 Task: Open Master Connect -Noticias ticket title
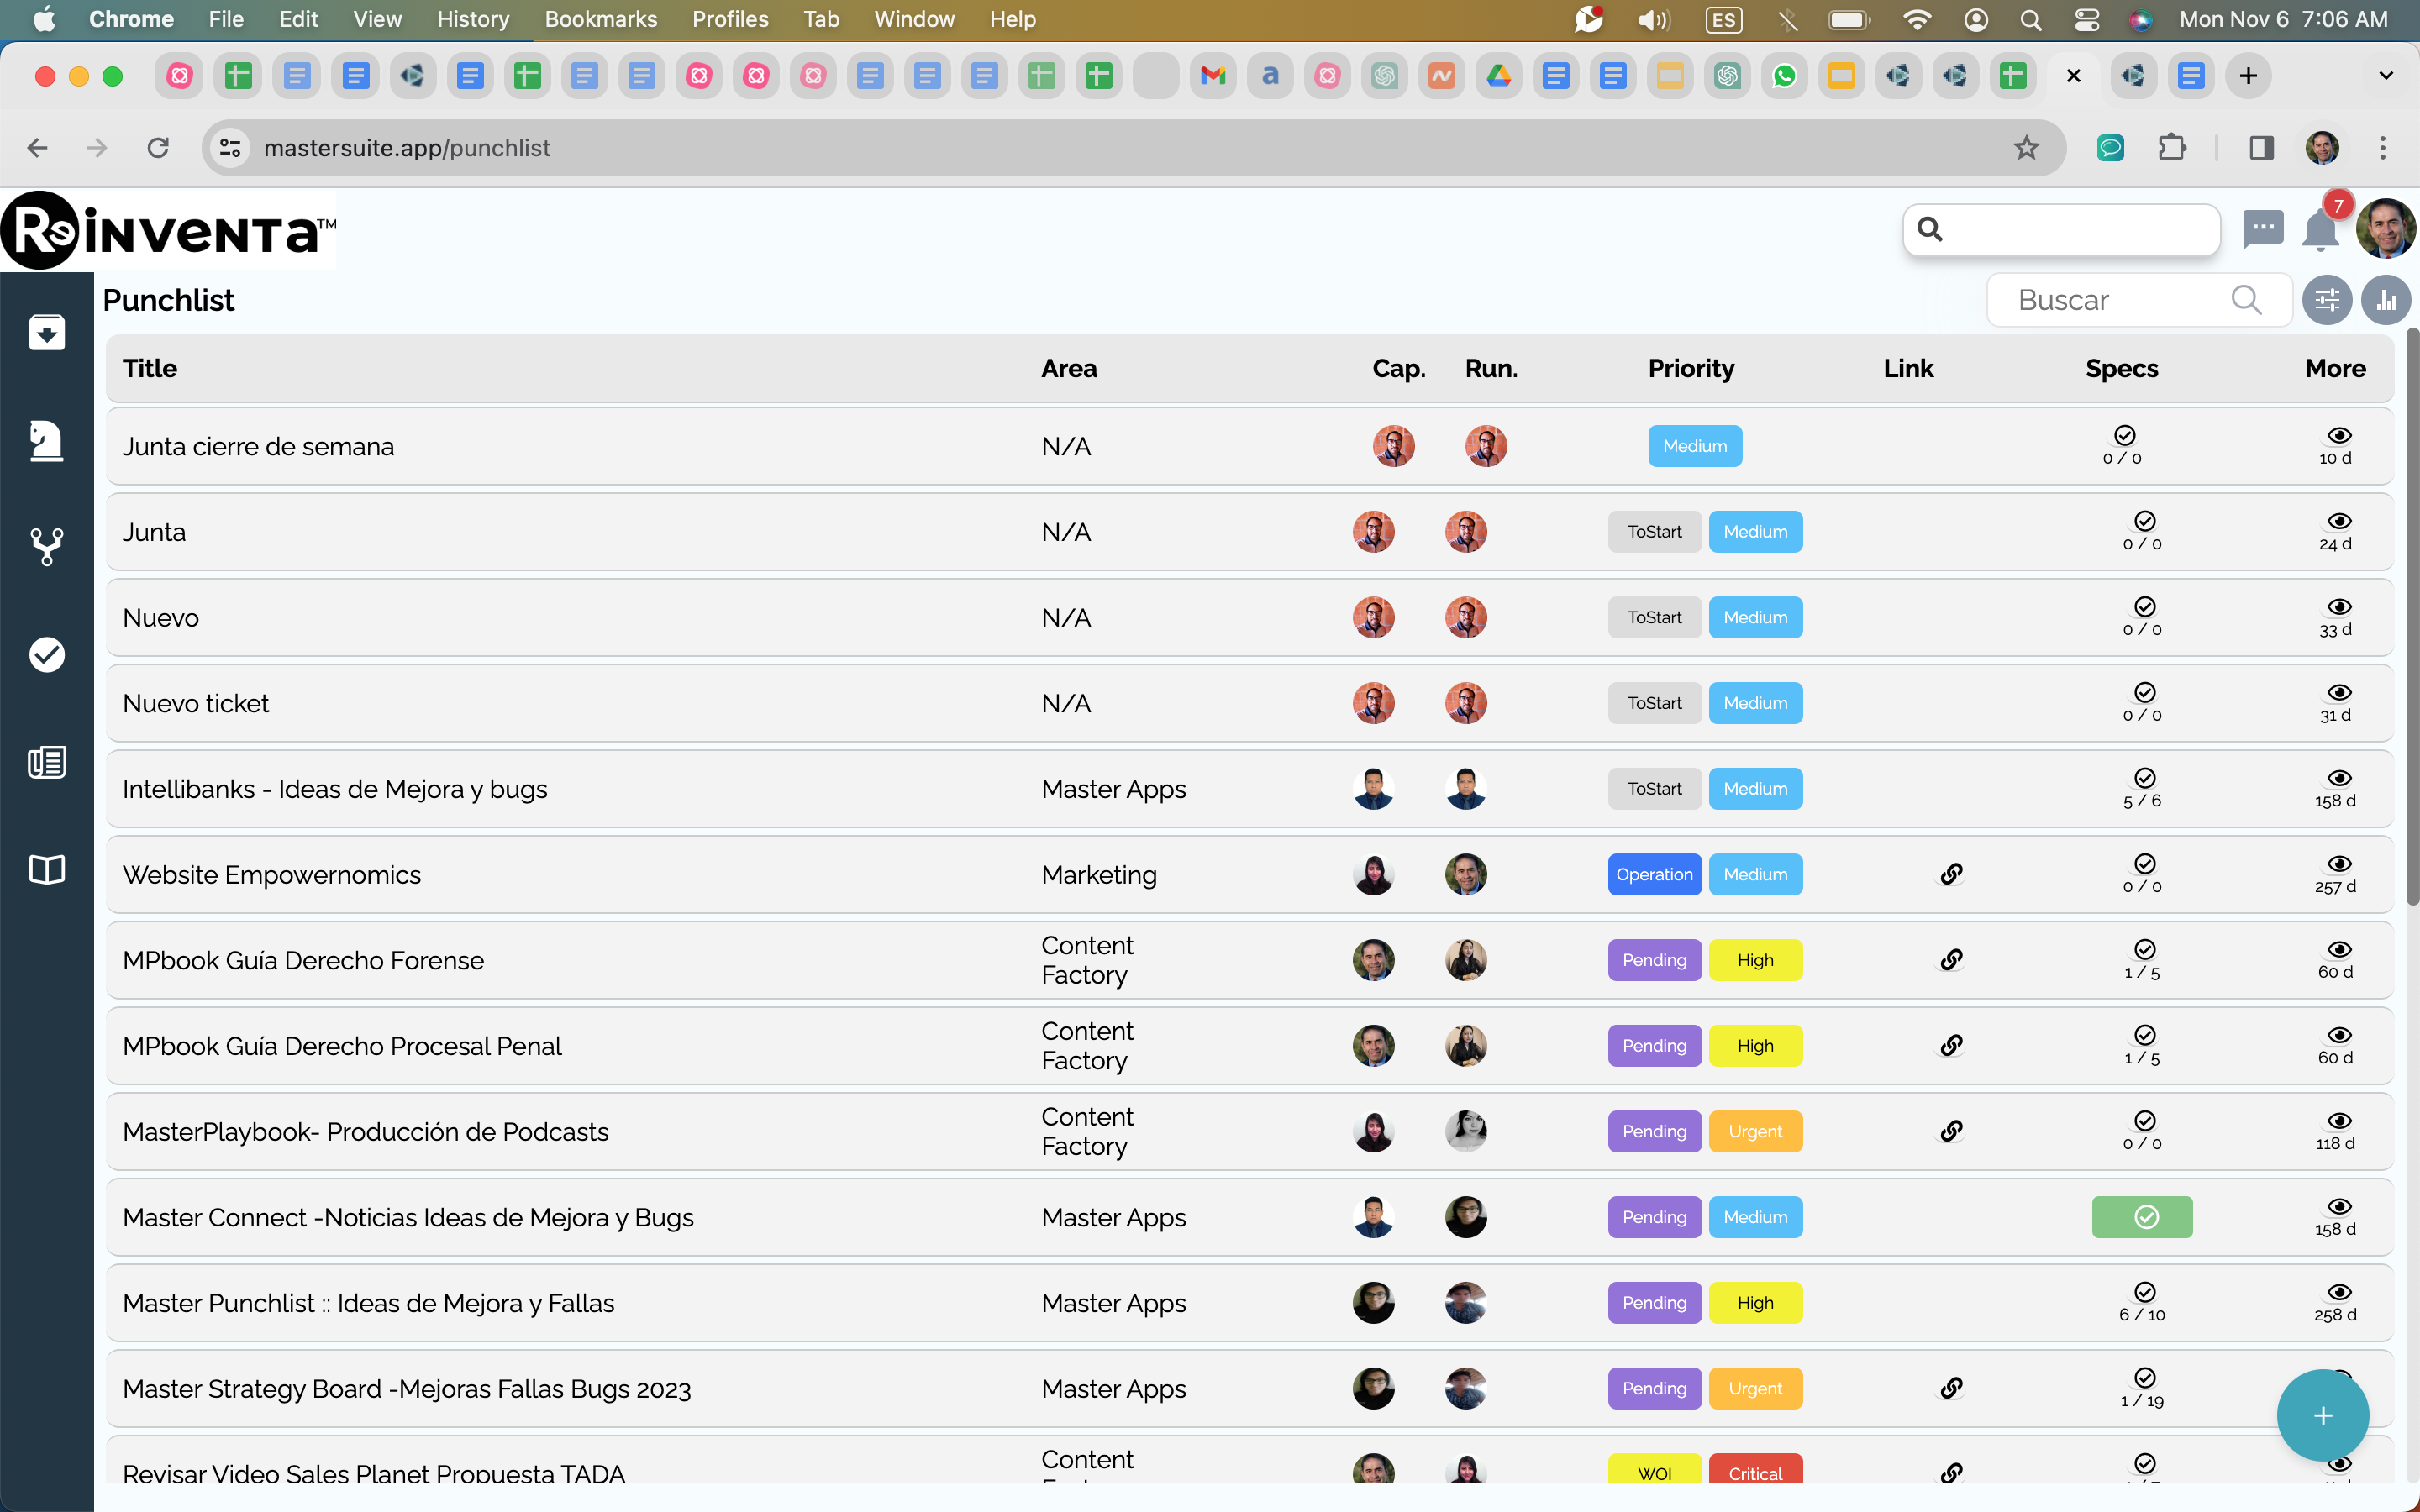408,1217
